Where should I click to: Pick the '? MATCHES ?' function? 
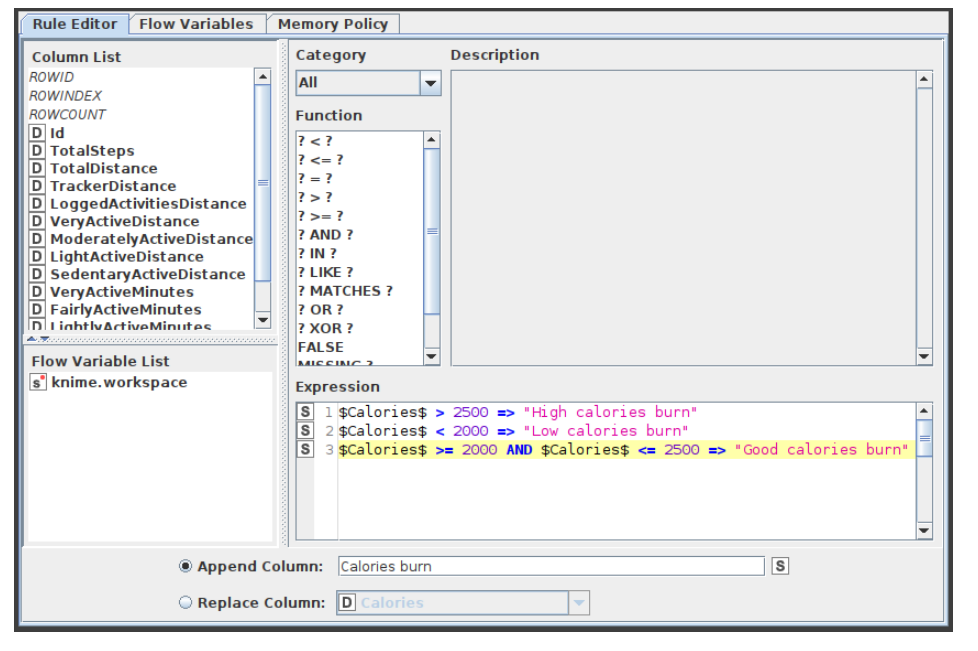tap(346, 291)
